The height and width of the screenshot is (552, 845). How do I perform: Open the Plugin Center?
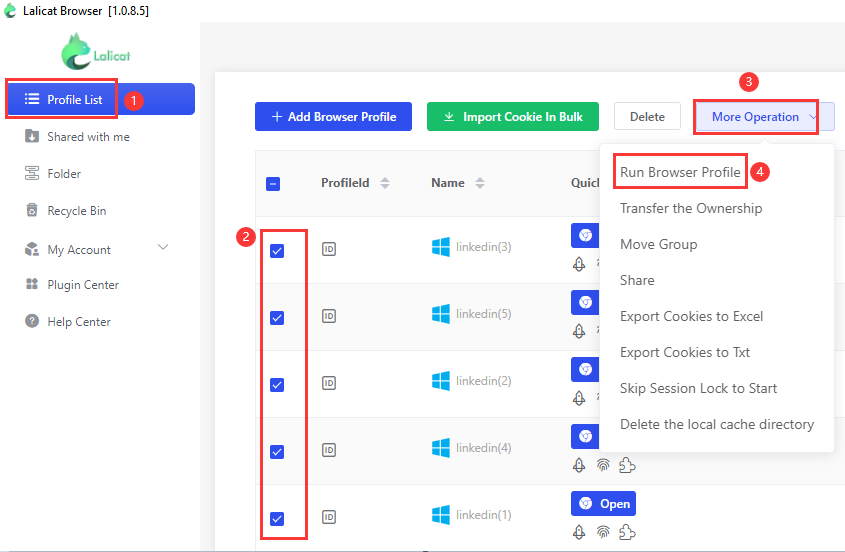pyautogui.click(x=72, y=285)
